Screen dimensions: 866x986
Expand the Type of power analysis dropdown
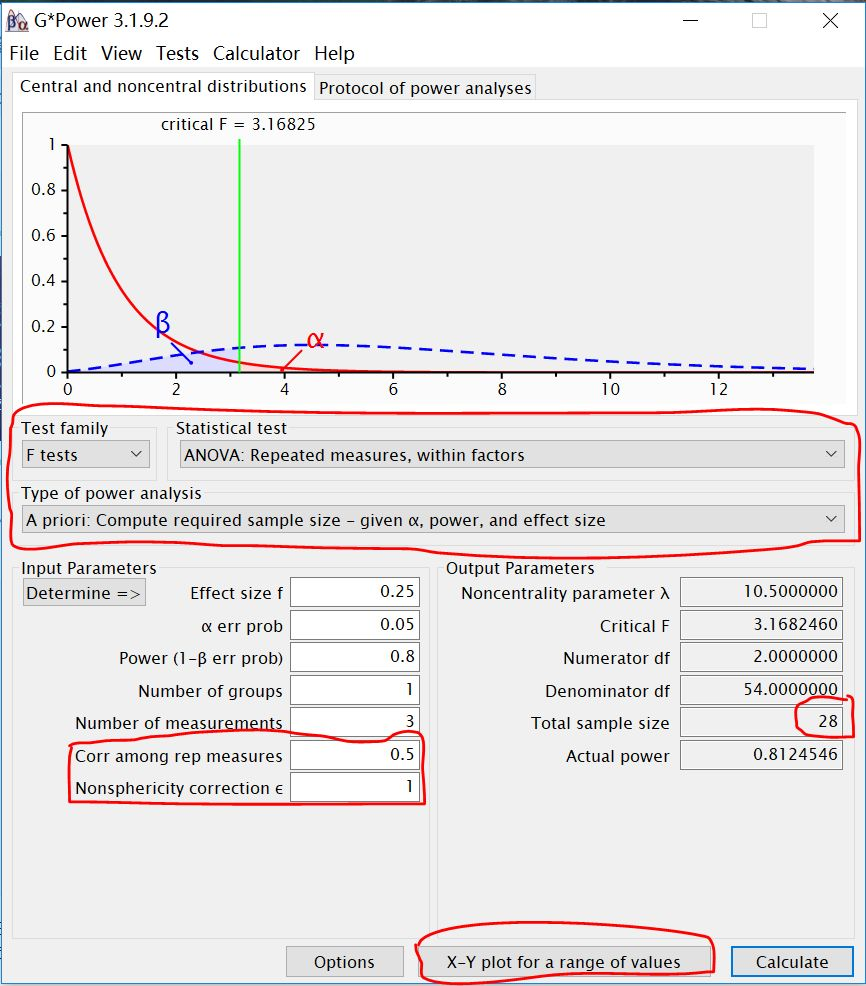tap(433, 520)
